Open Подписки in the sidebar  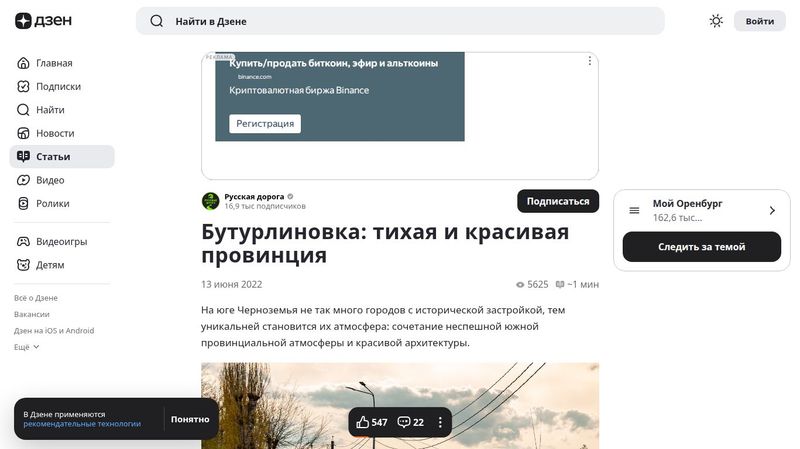[58, 86]
